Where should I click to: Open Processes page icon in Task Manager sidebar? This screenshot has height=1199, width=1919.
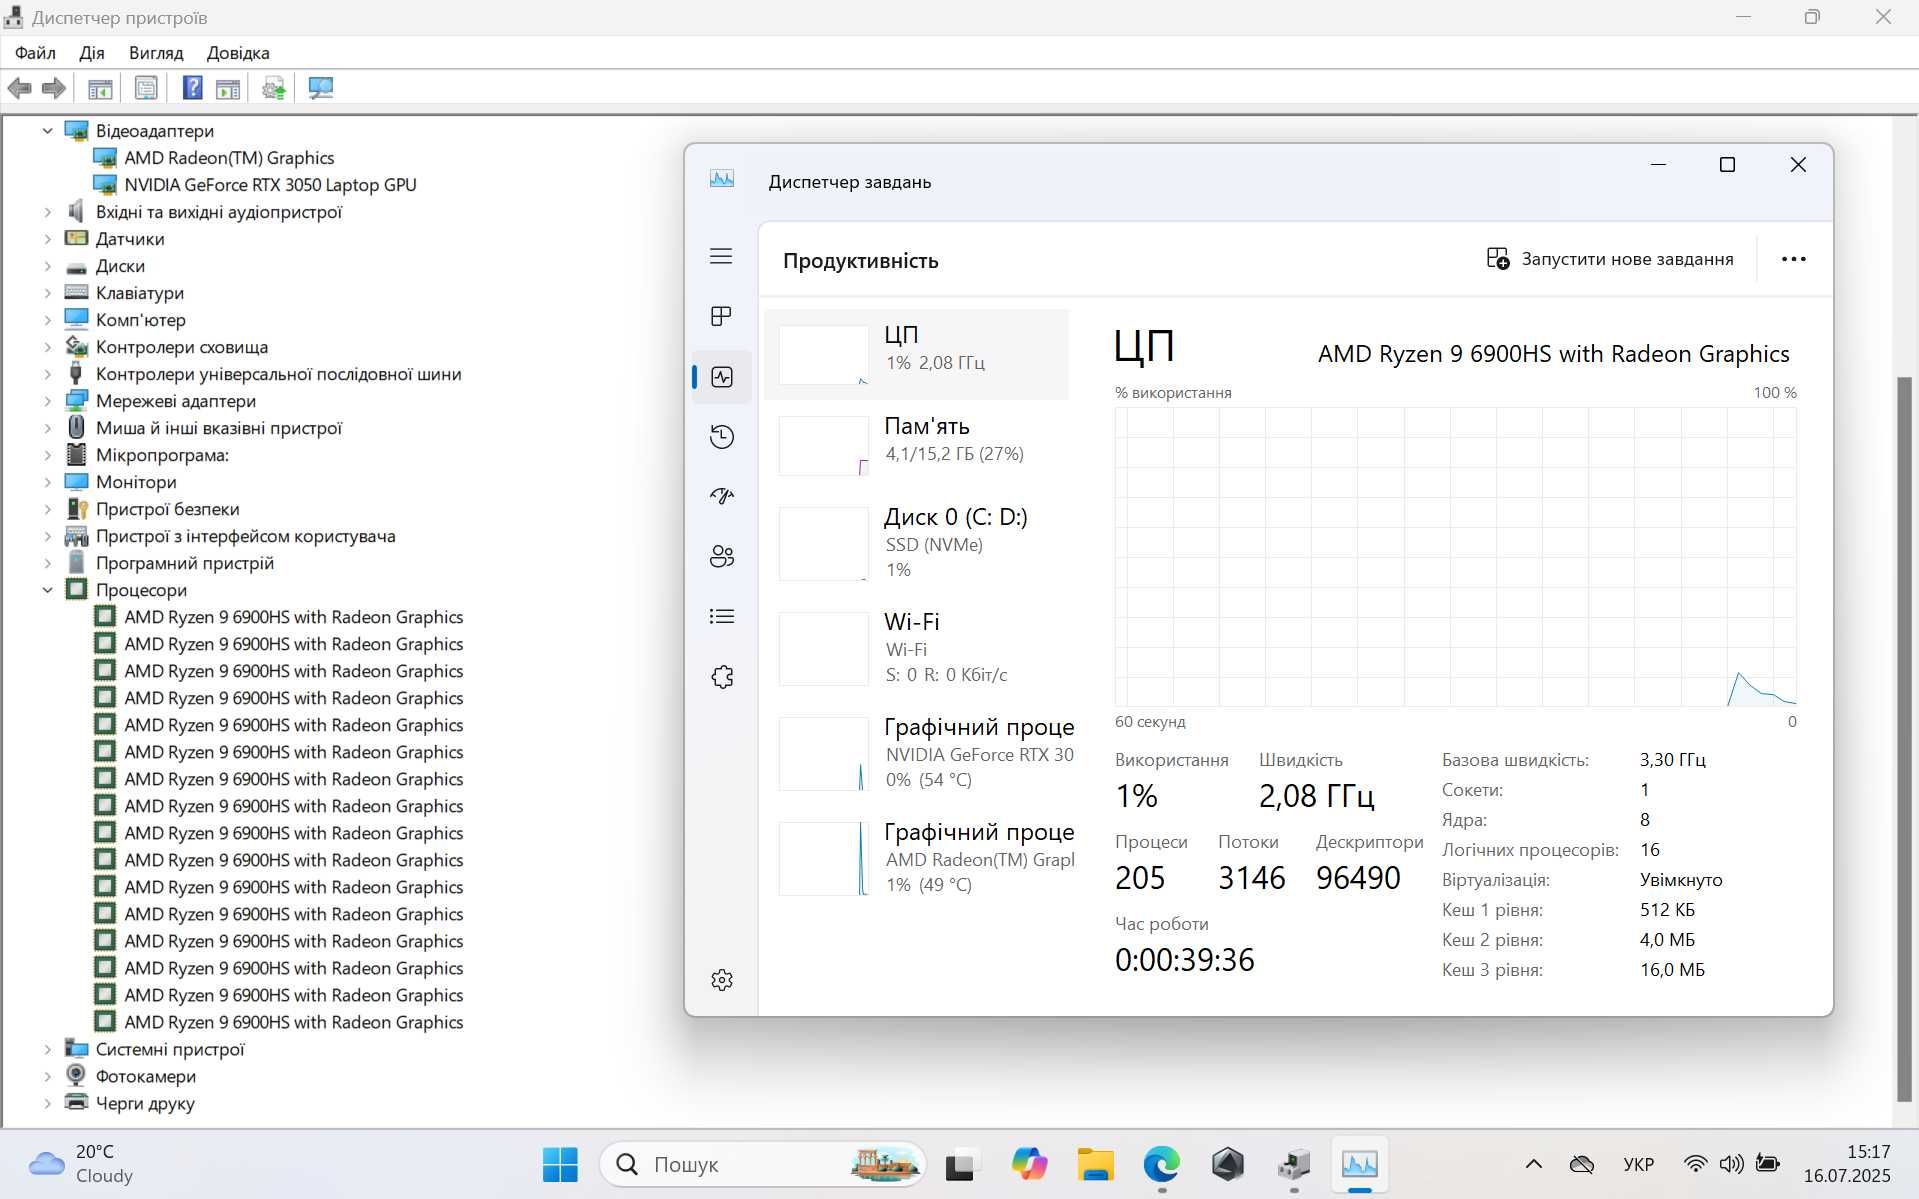point(721,316)
